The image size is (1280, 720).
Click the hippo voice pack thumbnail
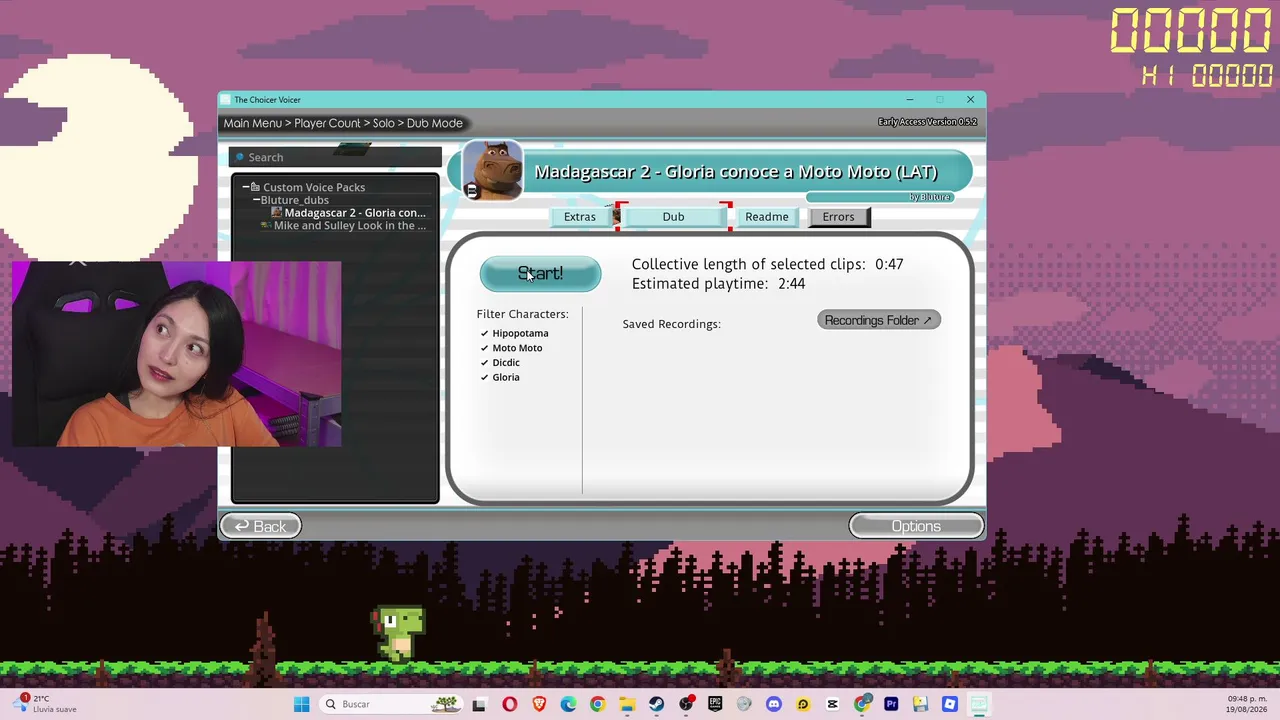tap(492, 171)
